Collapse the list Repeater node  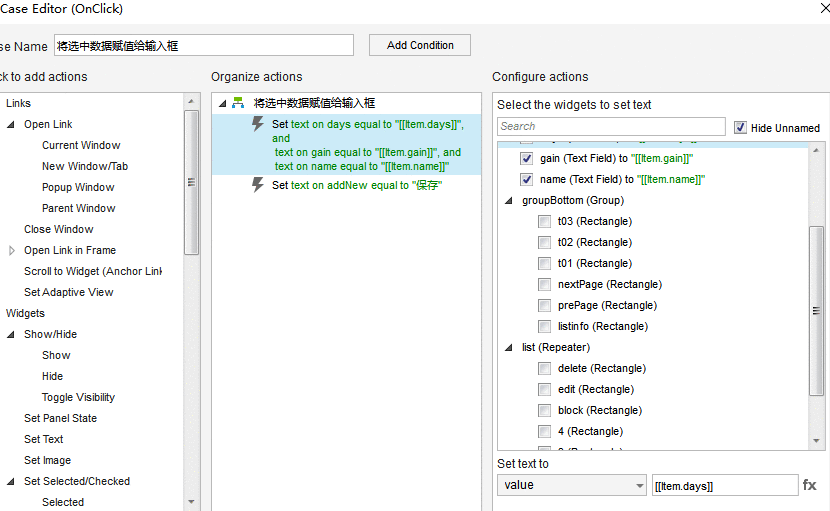click(x=509, y=347)
